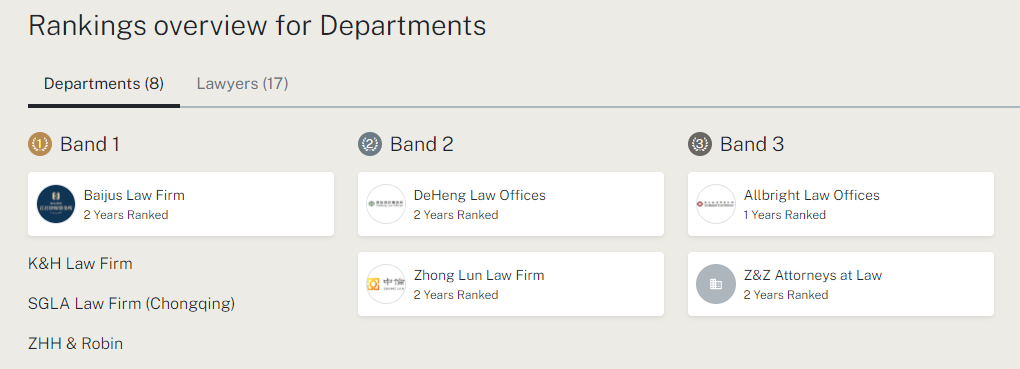The height and width of the screenshot is (369, 1020).
Task: Click the DeHeng Law Offices logo
Action: pyautogui.click(x=386, y=204)
